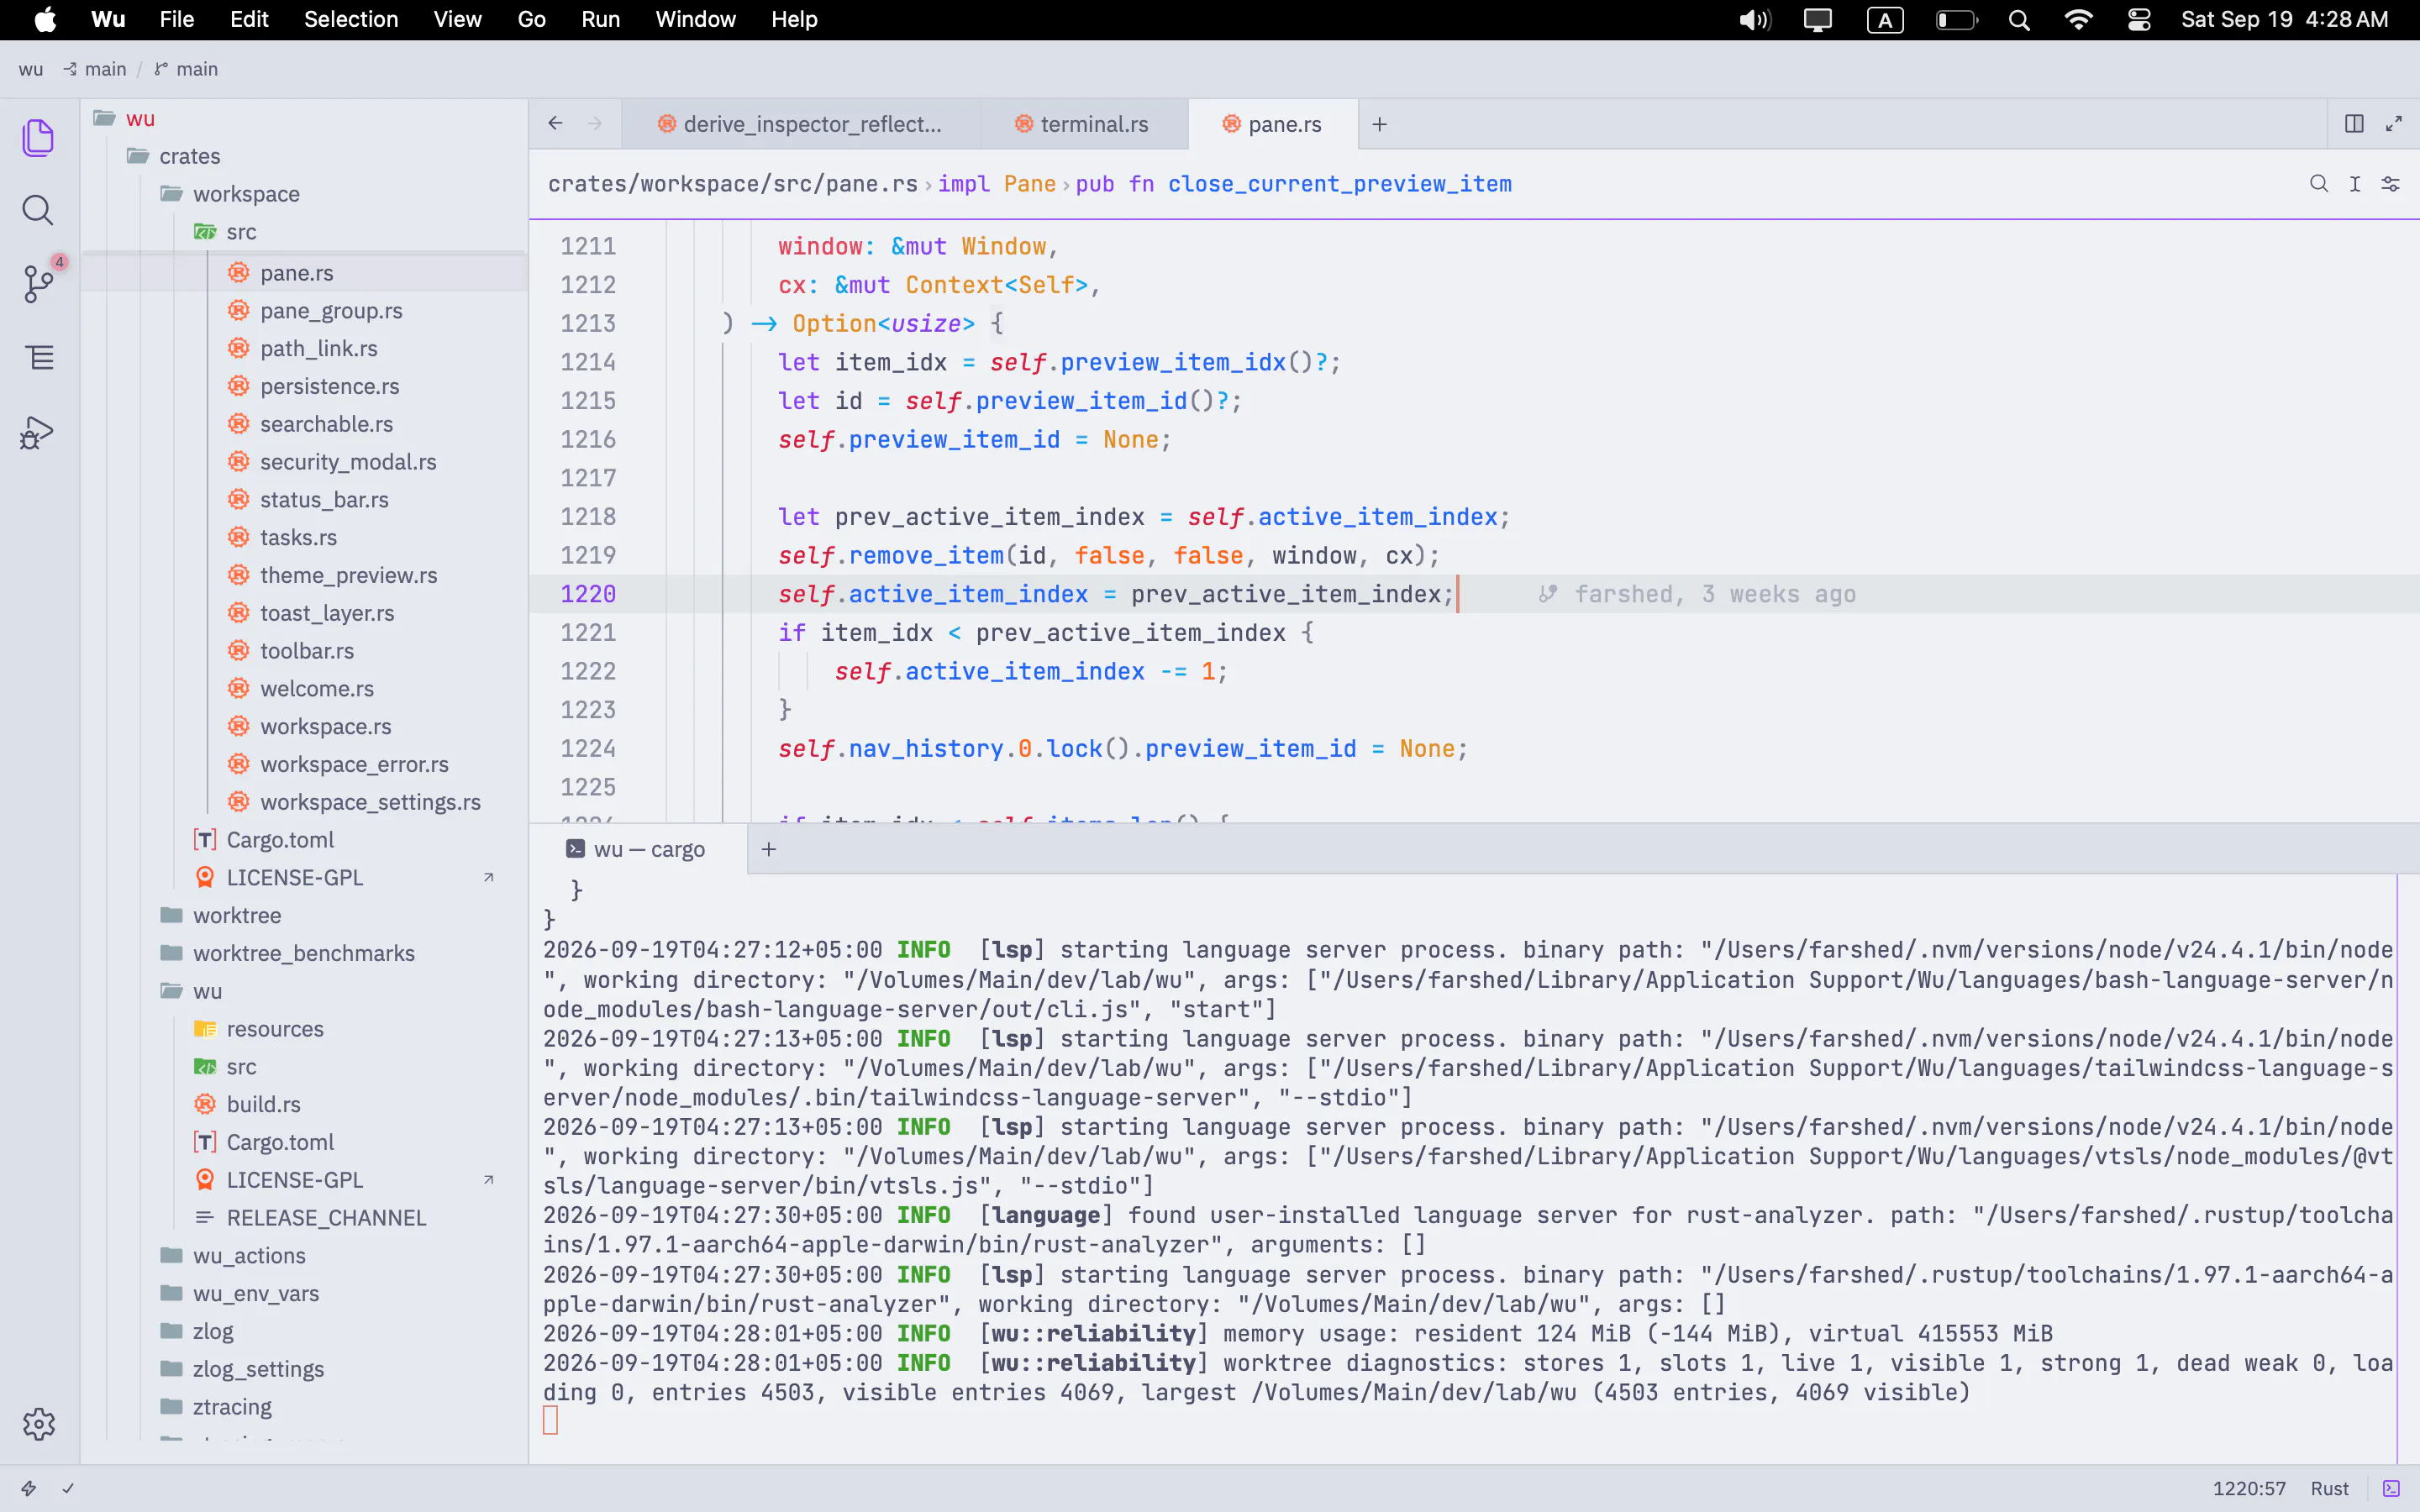
Task: Click the buffer search icon
Action: pyautogui.click(x=2319, y=184)
